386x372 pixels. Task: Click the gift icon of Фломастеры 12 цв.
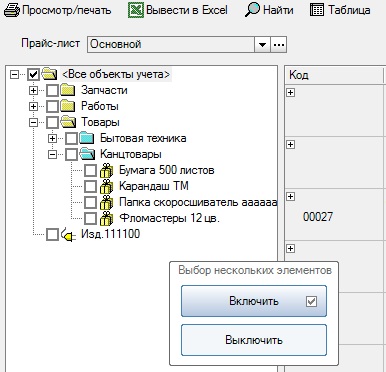(106, 218)
